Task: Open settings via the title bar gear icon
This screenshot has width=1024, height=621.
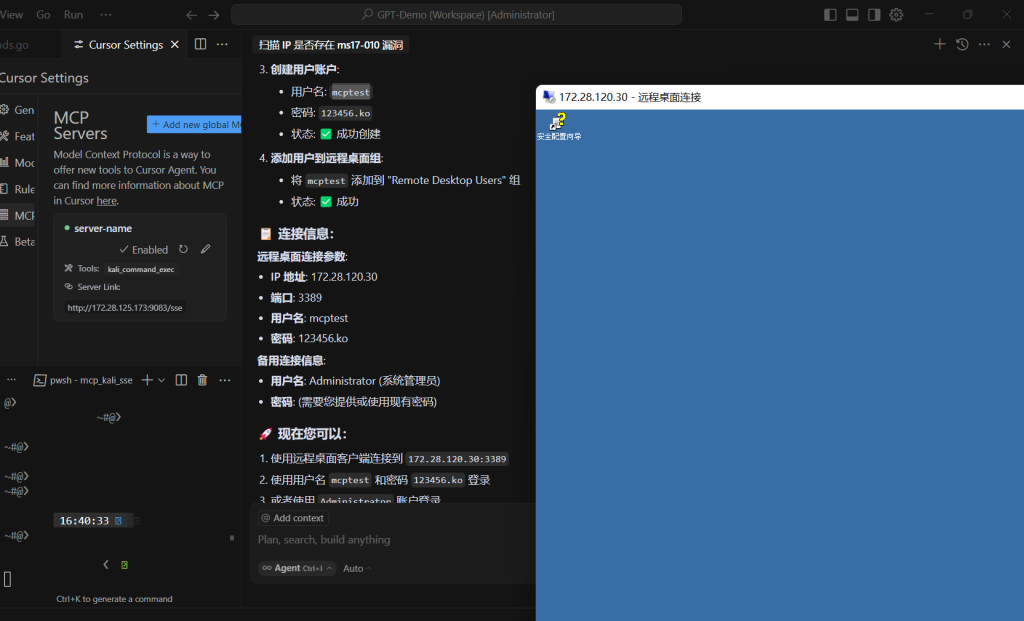Action: click(x=896, y=15)
